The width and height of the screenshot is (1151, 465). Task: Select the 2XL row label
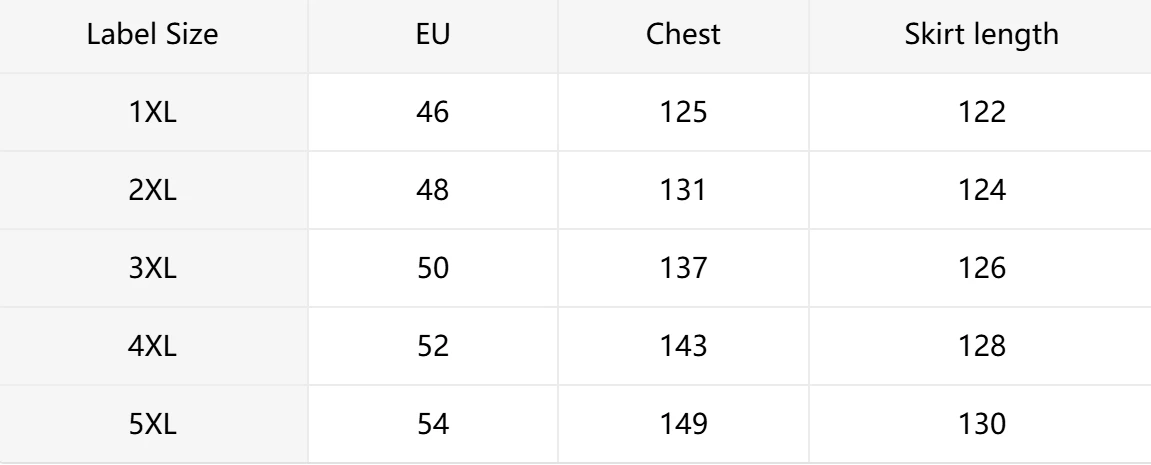(x=153, y=190)
